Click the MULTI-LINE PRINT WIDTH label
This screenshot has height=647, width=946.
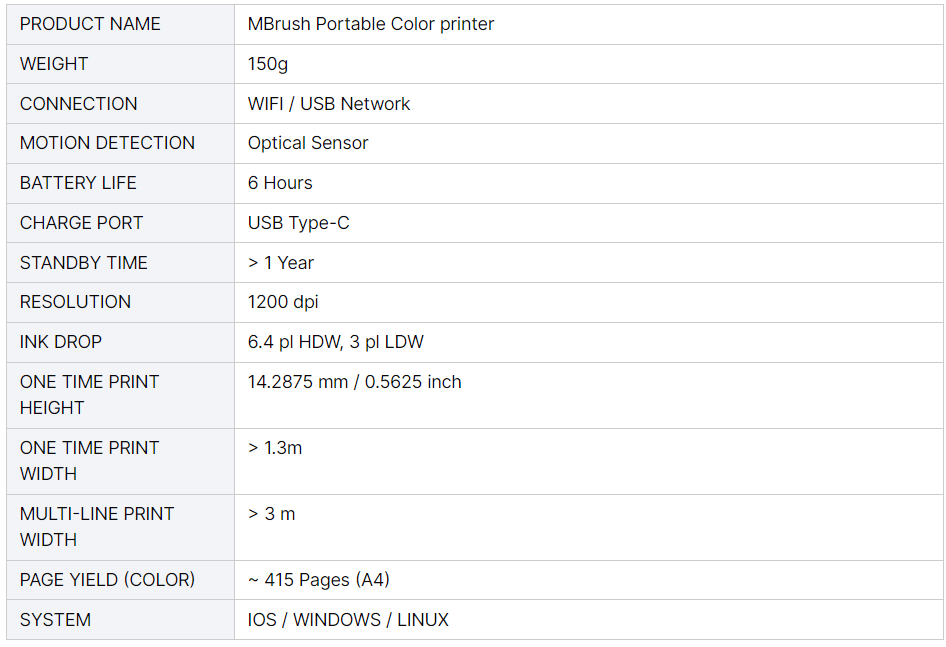point(97,527)
